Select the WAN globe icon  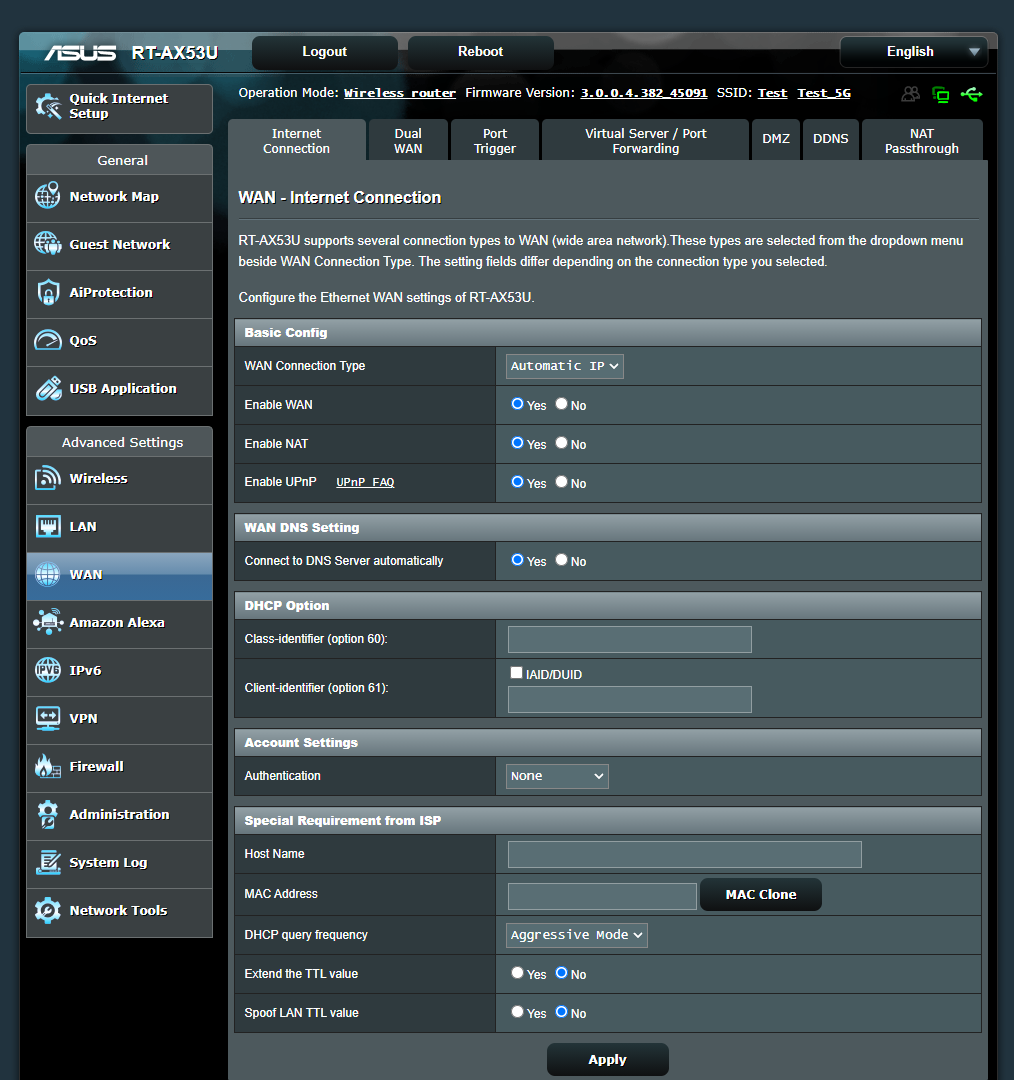coord(48,574)
